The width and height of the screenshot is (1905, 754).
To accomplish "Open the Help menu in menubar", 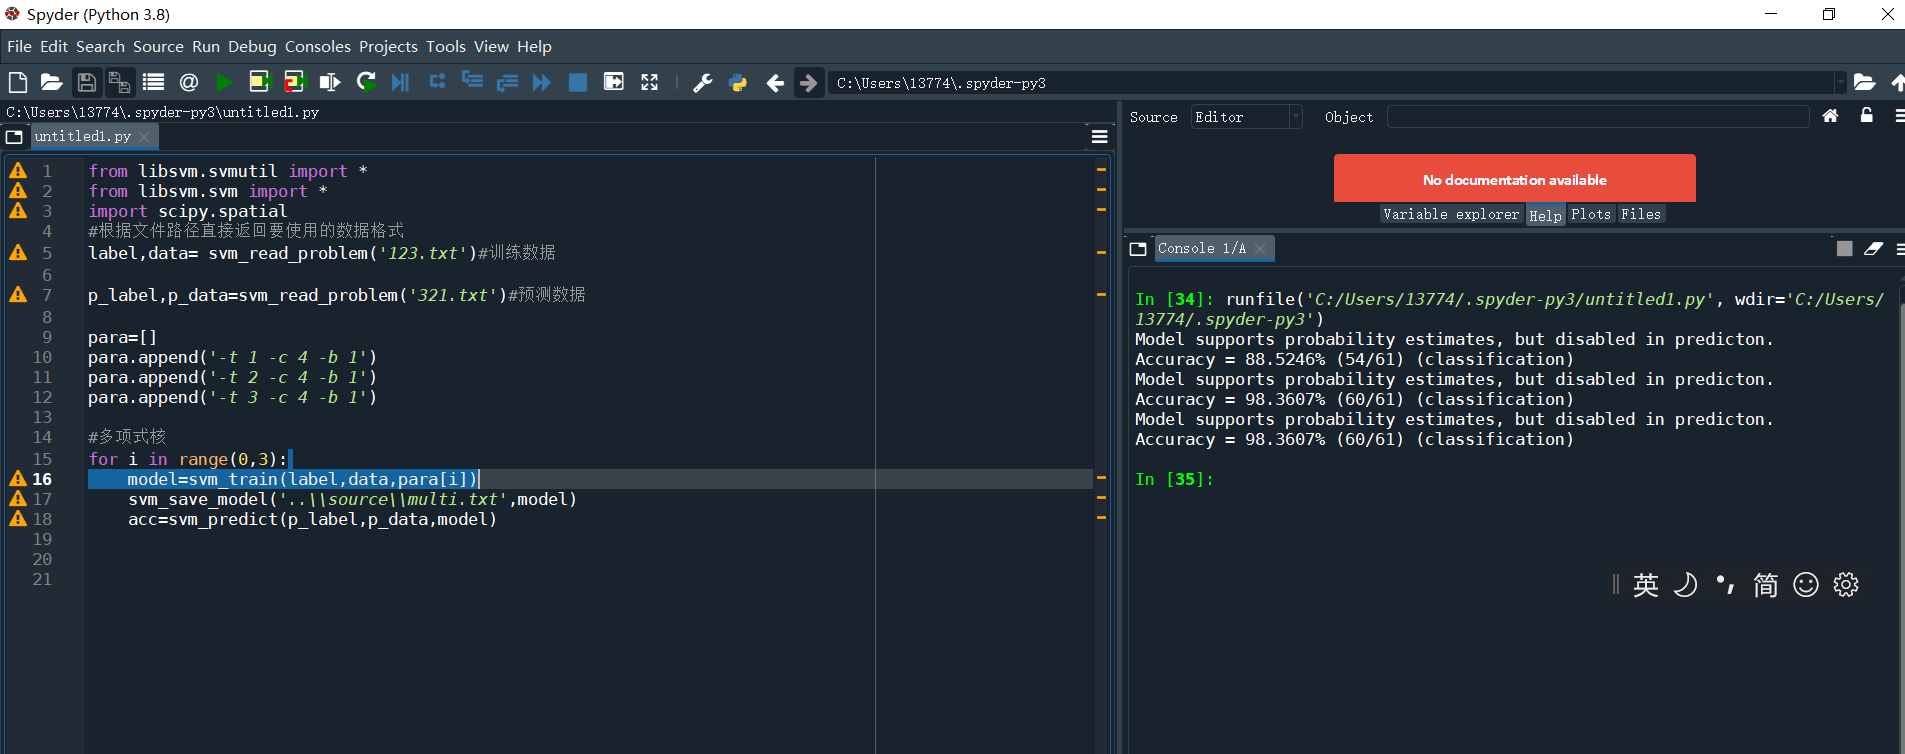I will (x=534, y=46).
